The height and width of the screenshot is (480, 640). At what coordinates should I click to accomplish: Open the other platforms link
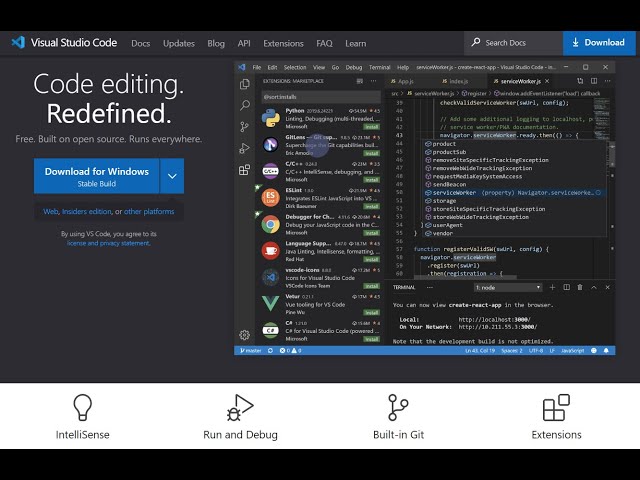[x=149, y=211]
